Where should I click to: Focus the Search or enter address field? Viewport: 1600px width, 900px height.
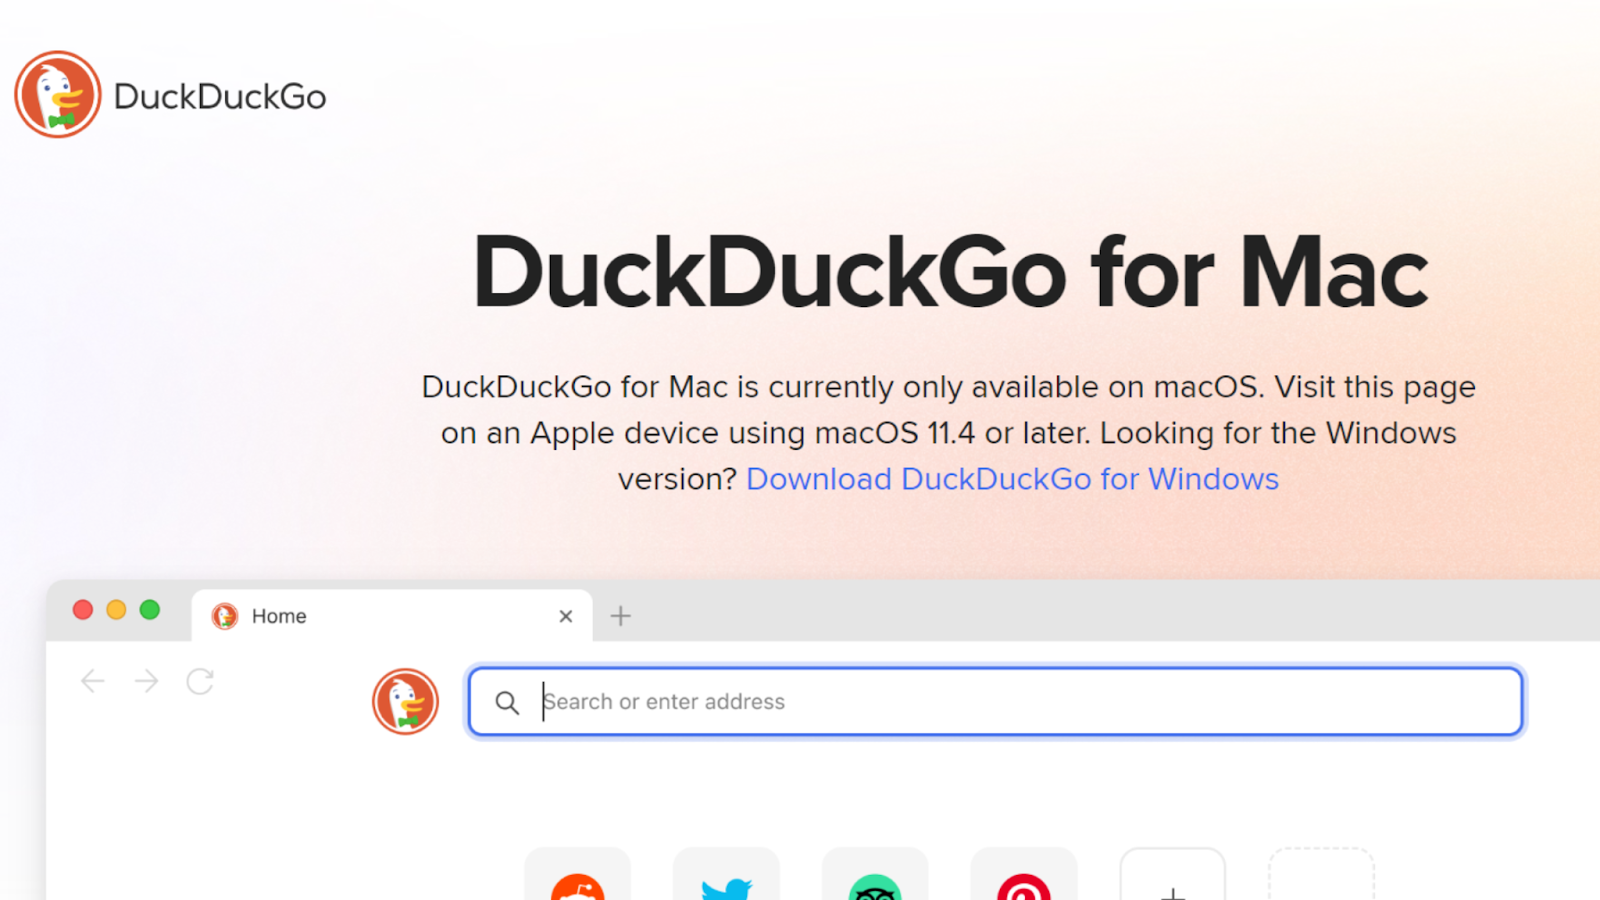tap(996, 702)
